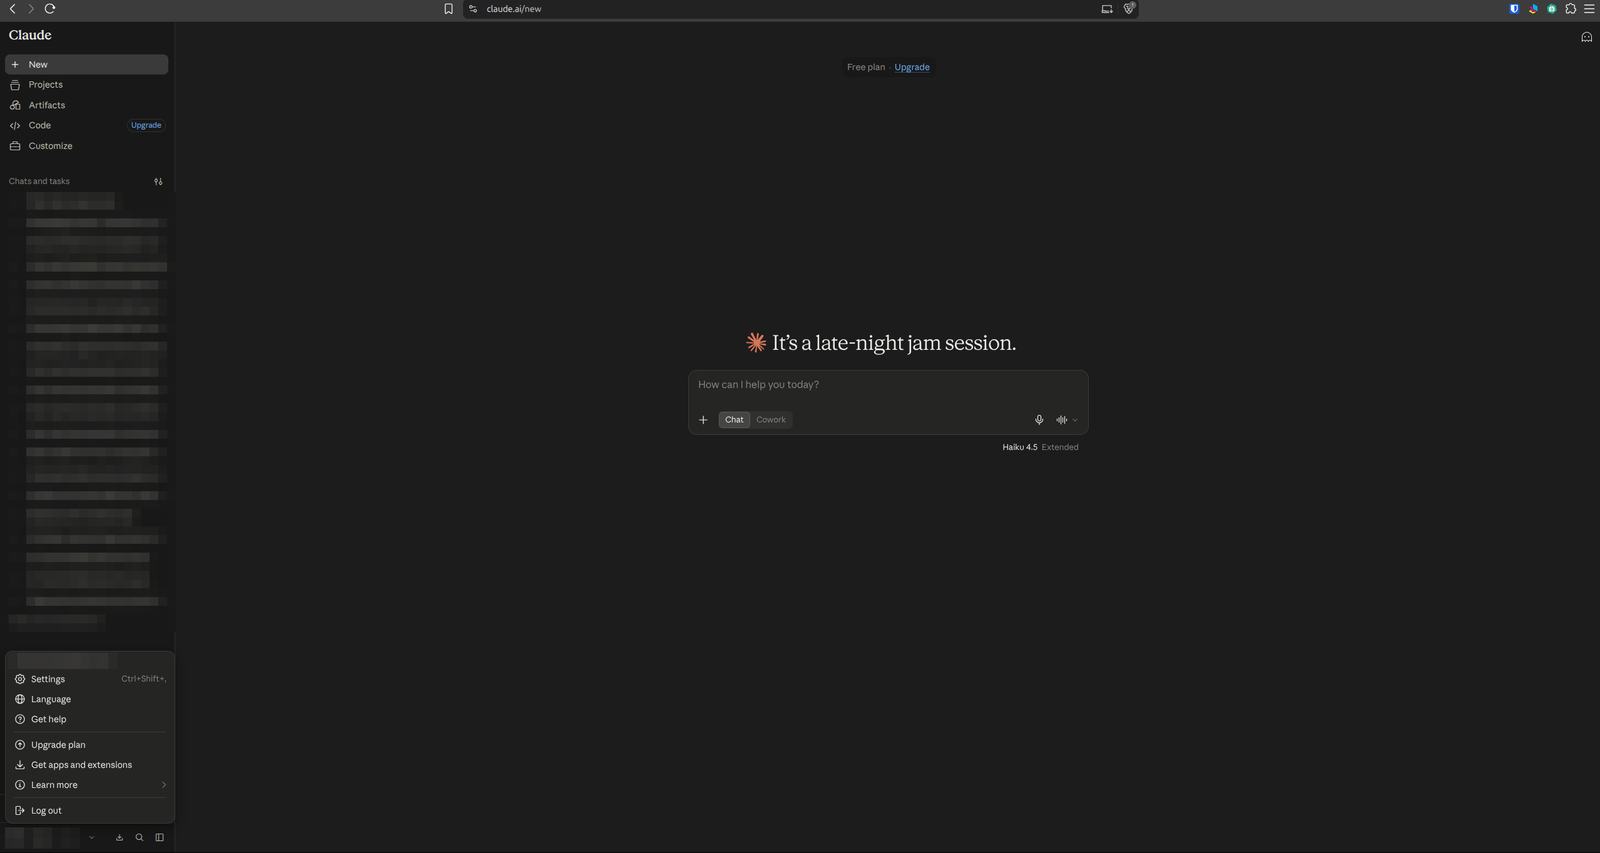Viewport: 1600px width, 853px height.
Task: Click the 'Chats and tasks' heading
Action: point(39,181)
